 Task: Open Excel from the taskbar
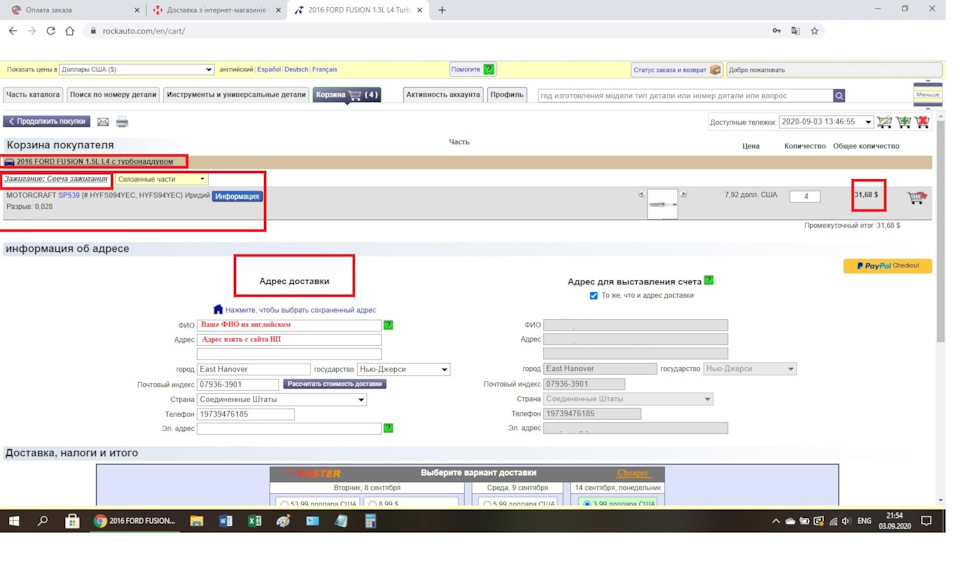coord(255,521)
